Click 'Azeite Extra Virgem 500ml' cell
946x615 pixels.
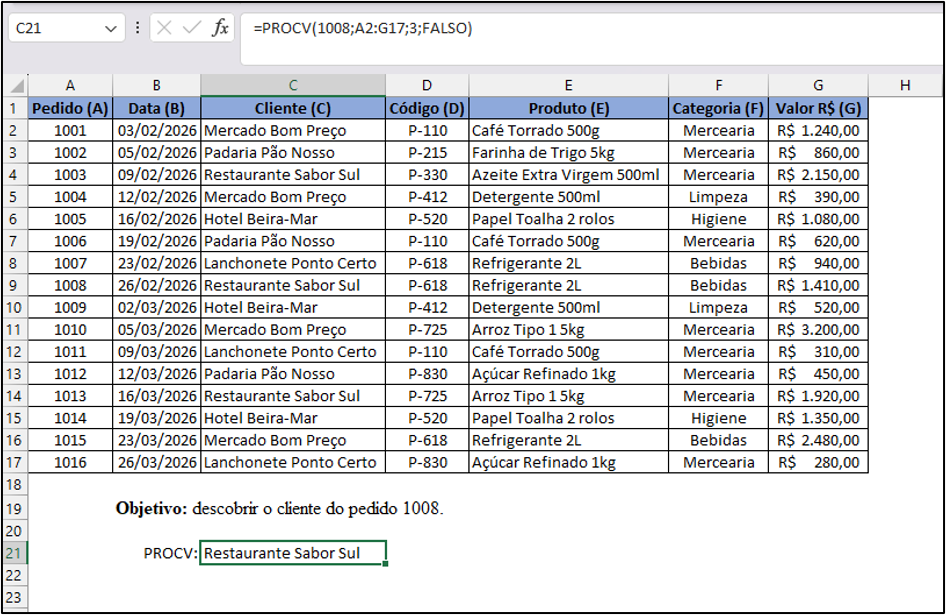568,175
